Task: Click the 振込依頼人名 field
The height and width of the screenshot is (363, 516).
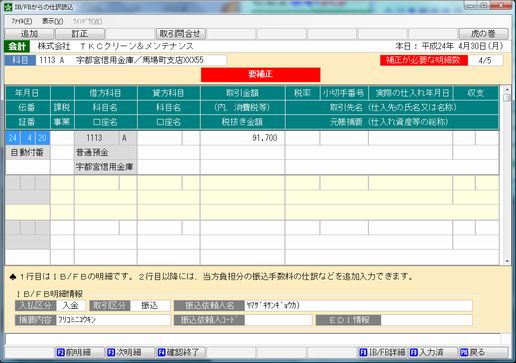Action: pyautogui.click(x=358, y=305)
